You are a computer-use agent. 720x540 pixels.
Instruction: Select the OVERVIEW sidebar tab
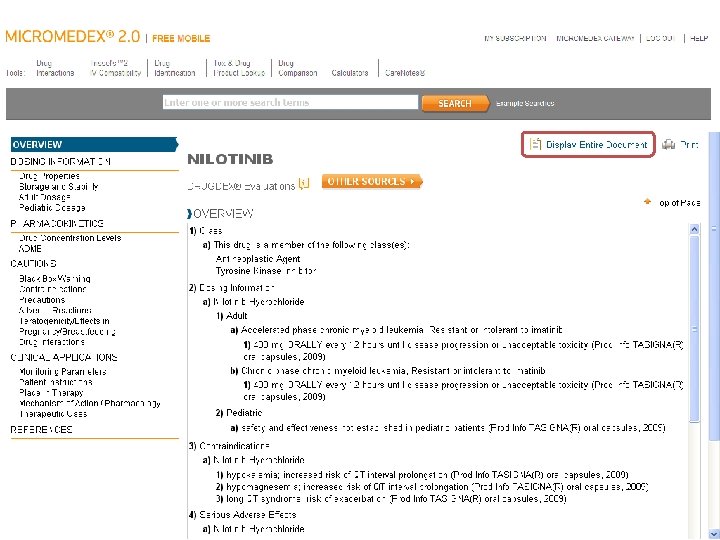94,144
